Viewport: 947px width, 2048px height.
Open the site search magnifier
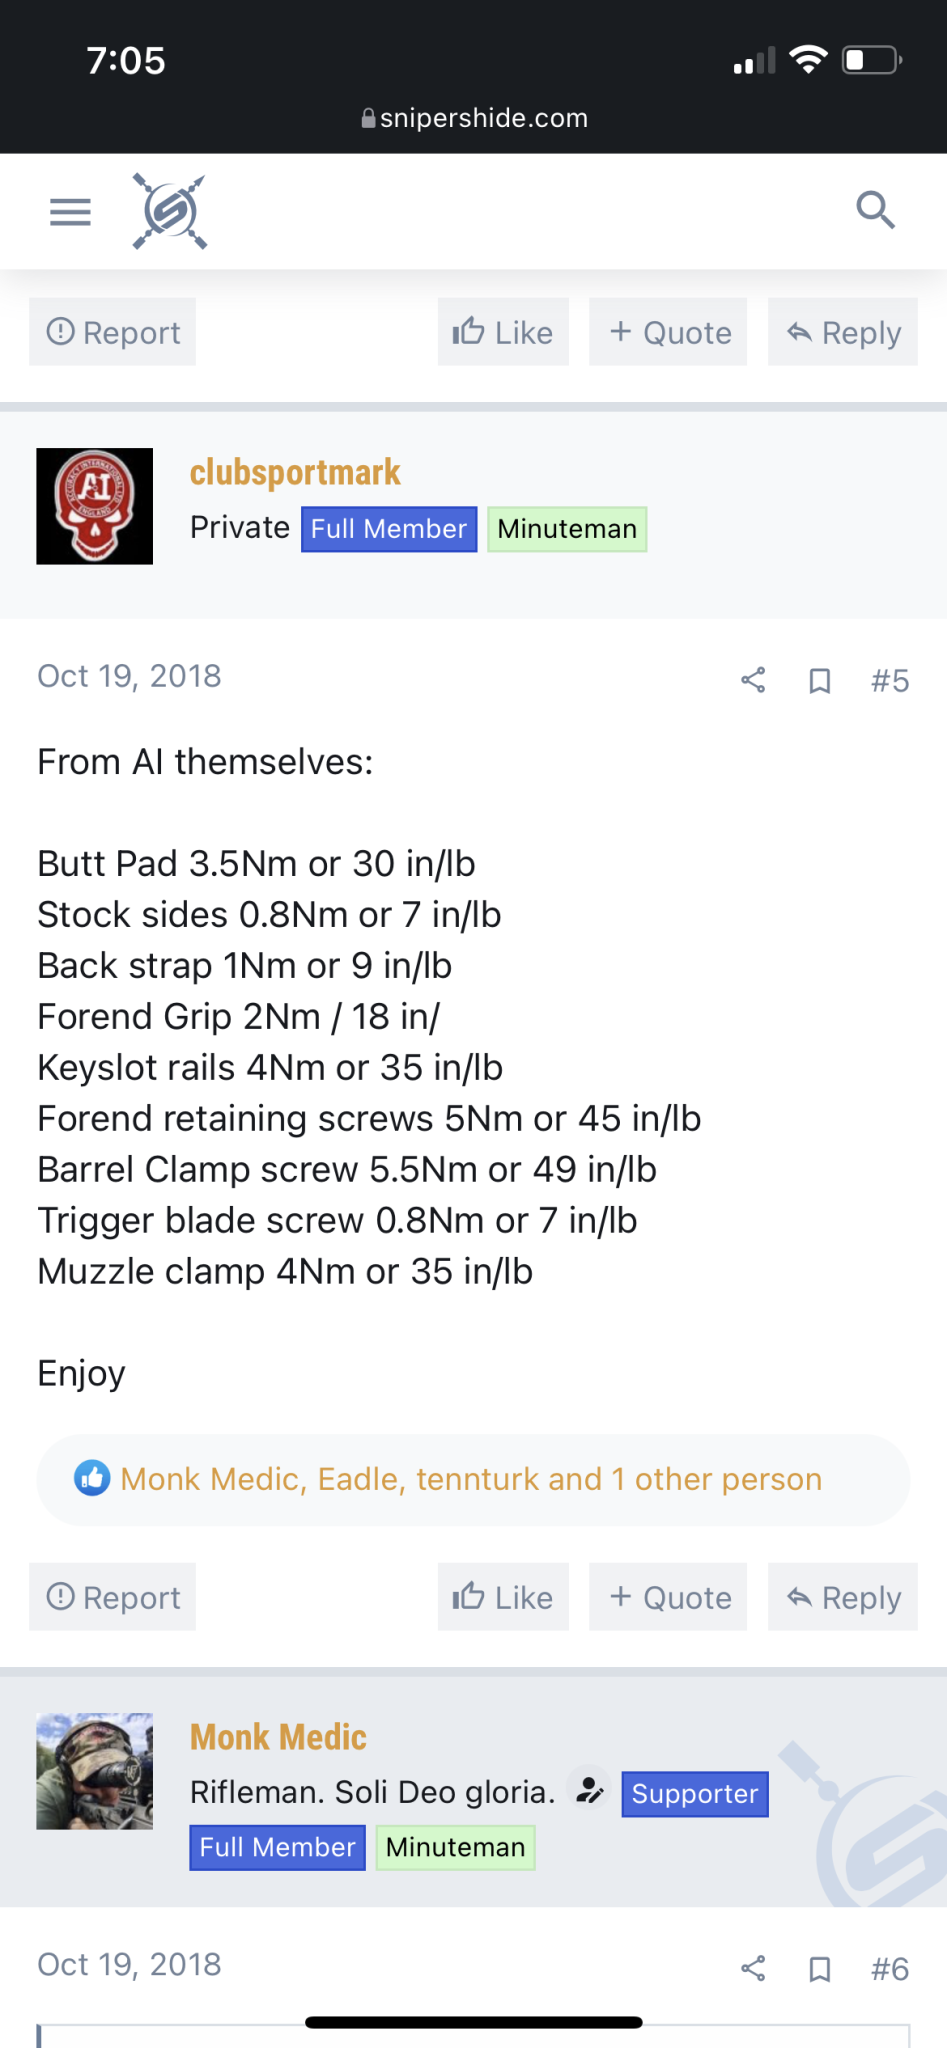[875, 210]
